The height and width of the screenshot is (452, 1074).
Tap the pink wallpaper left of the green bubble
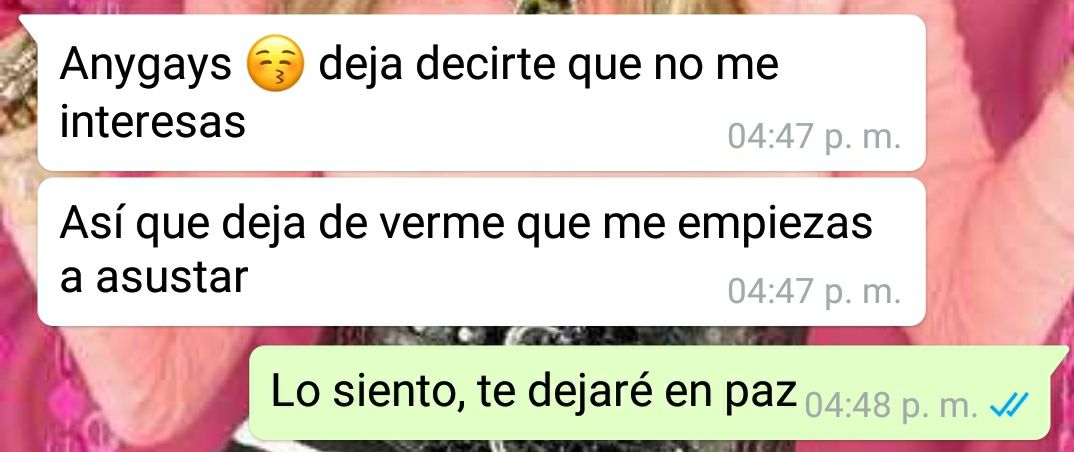tap(123, 390)
